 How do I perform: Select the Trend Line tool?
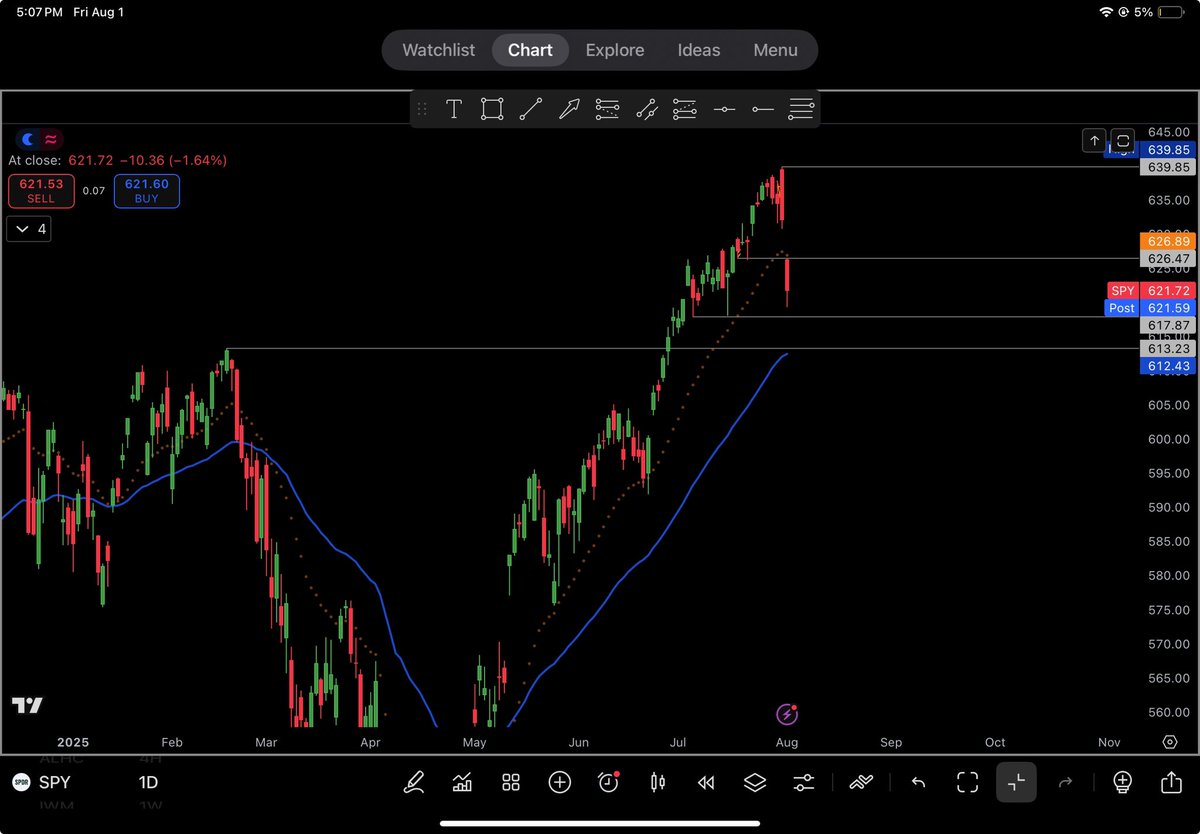pyautogui.click(x=531, y=109)
